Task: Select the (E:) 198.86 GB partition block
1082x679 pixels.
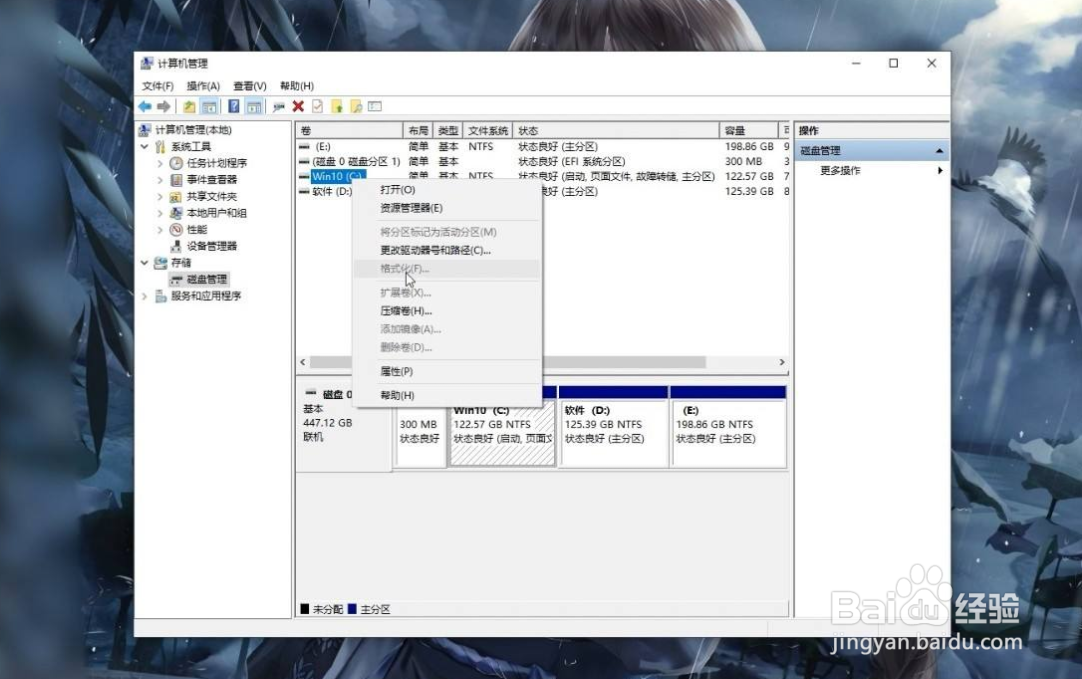Action: click(x=729, y=426)
